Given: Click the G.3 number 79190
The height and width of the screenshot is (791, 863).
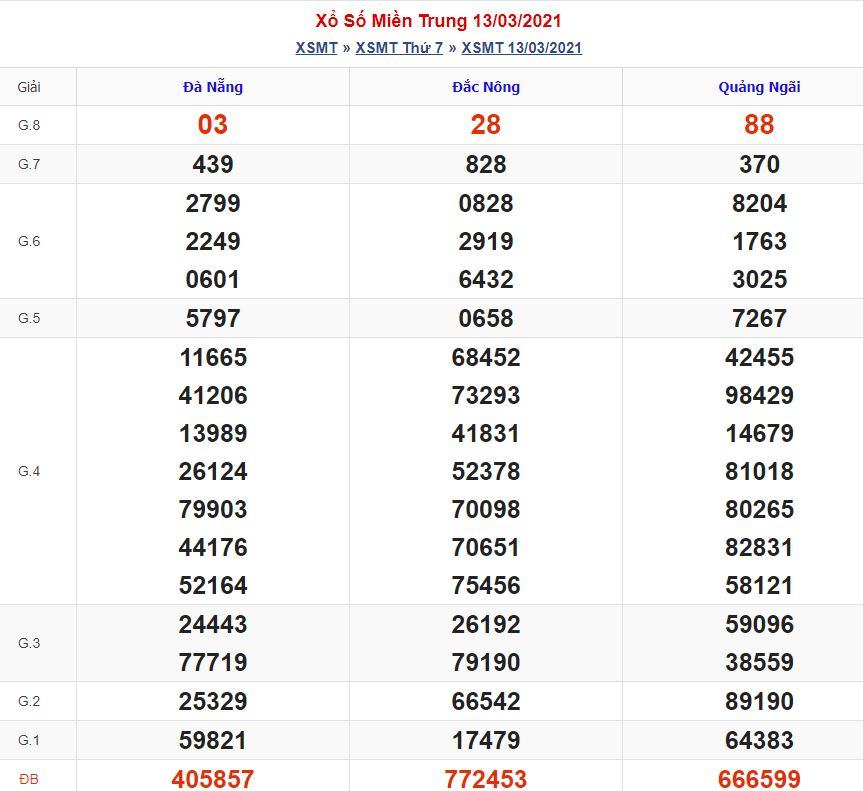Looking at the screenshot, I should pos(486,662).
